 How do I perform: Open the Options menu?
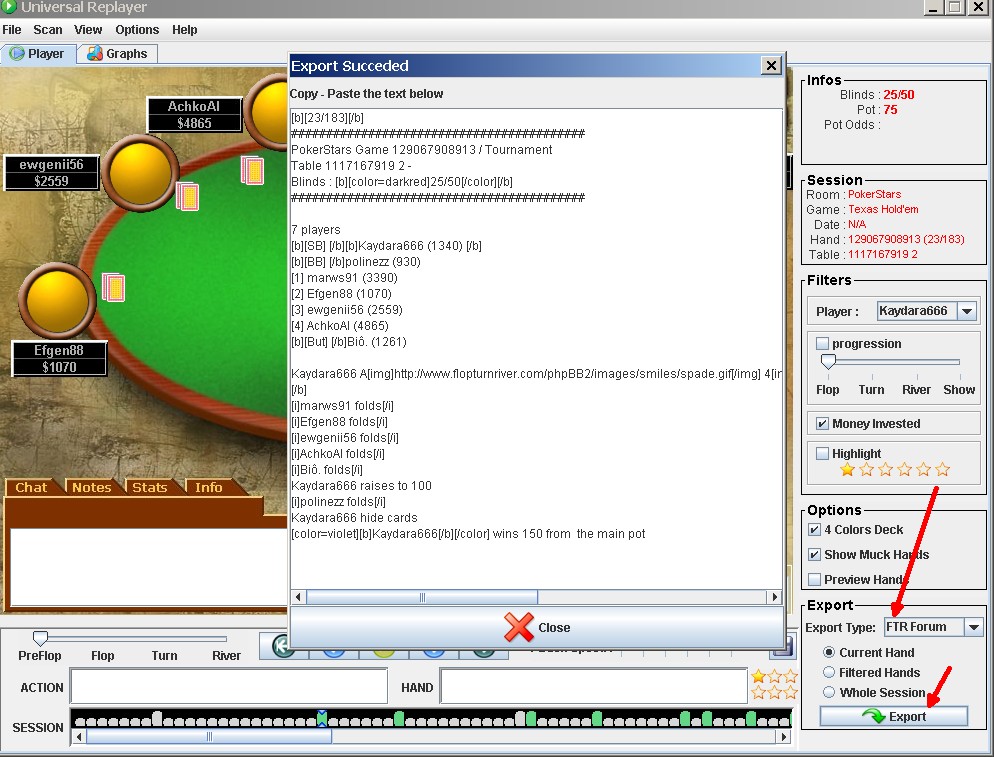click(137, 30)
